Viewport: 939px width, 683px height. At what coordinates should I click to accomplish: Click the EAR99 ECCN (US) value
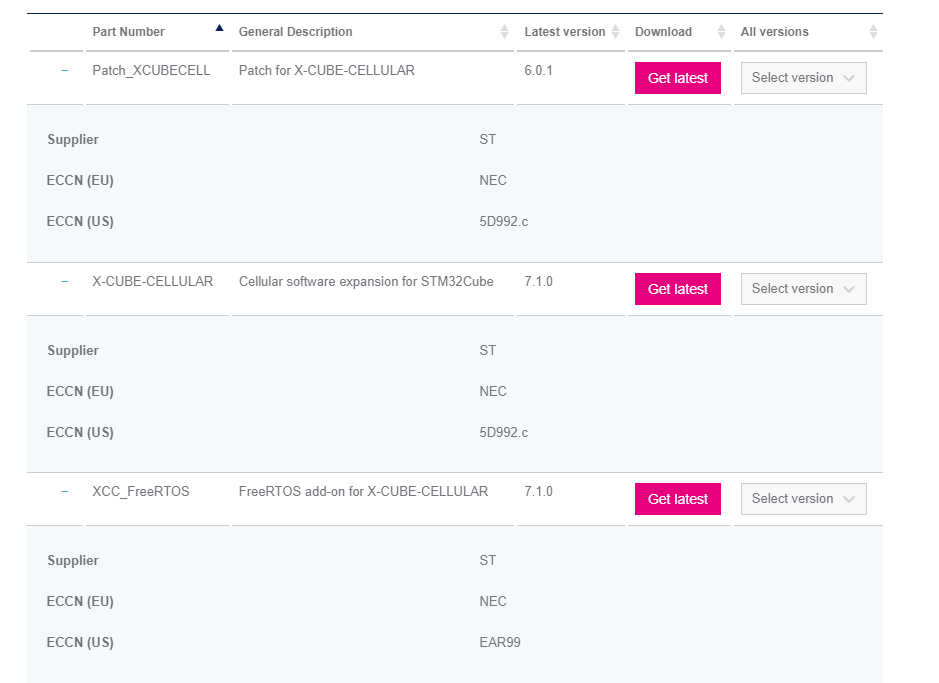(x=499, y=642)
